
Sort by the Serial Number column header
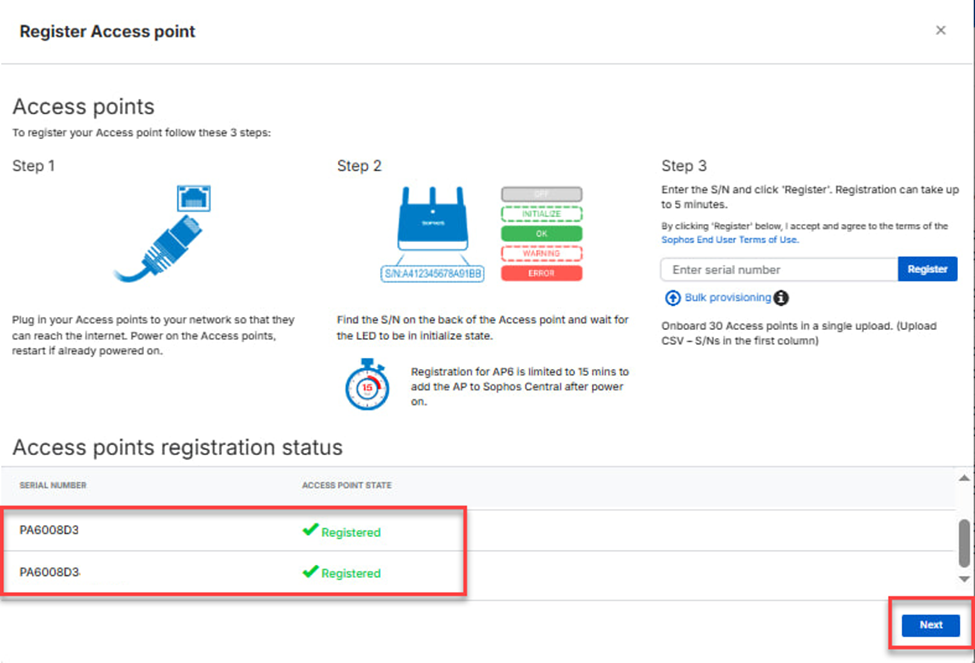pos(53,486)
